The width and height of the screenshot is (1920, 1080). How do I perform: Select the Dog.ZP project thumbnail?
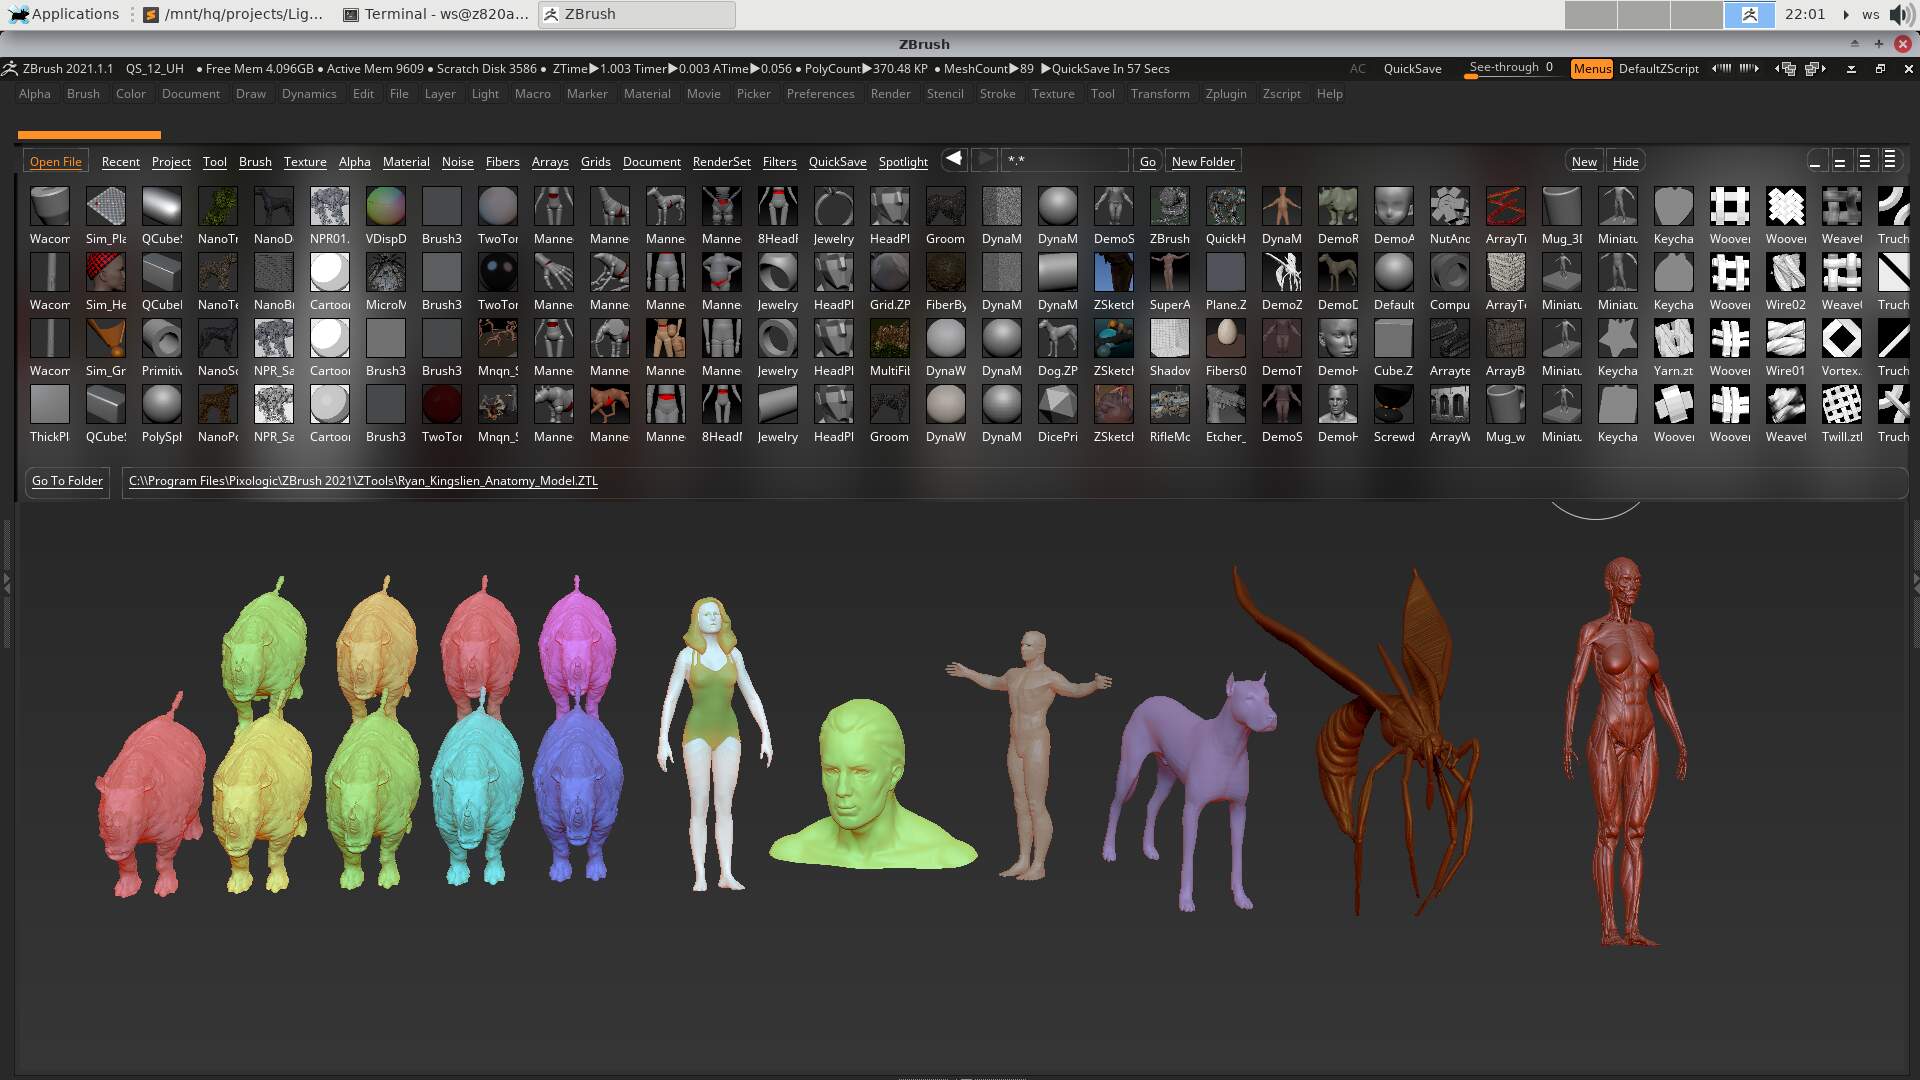(x=1057, y=338)
